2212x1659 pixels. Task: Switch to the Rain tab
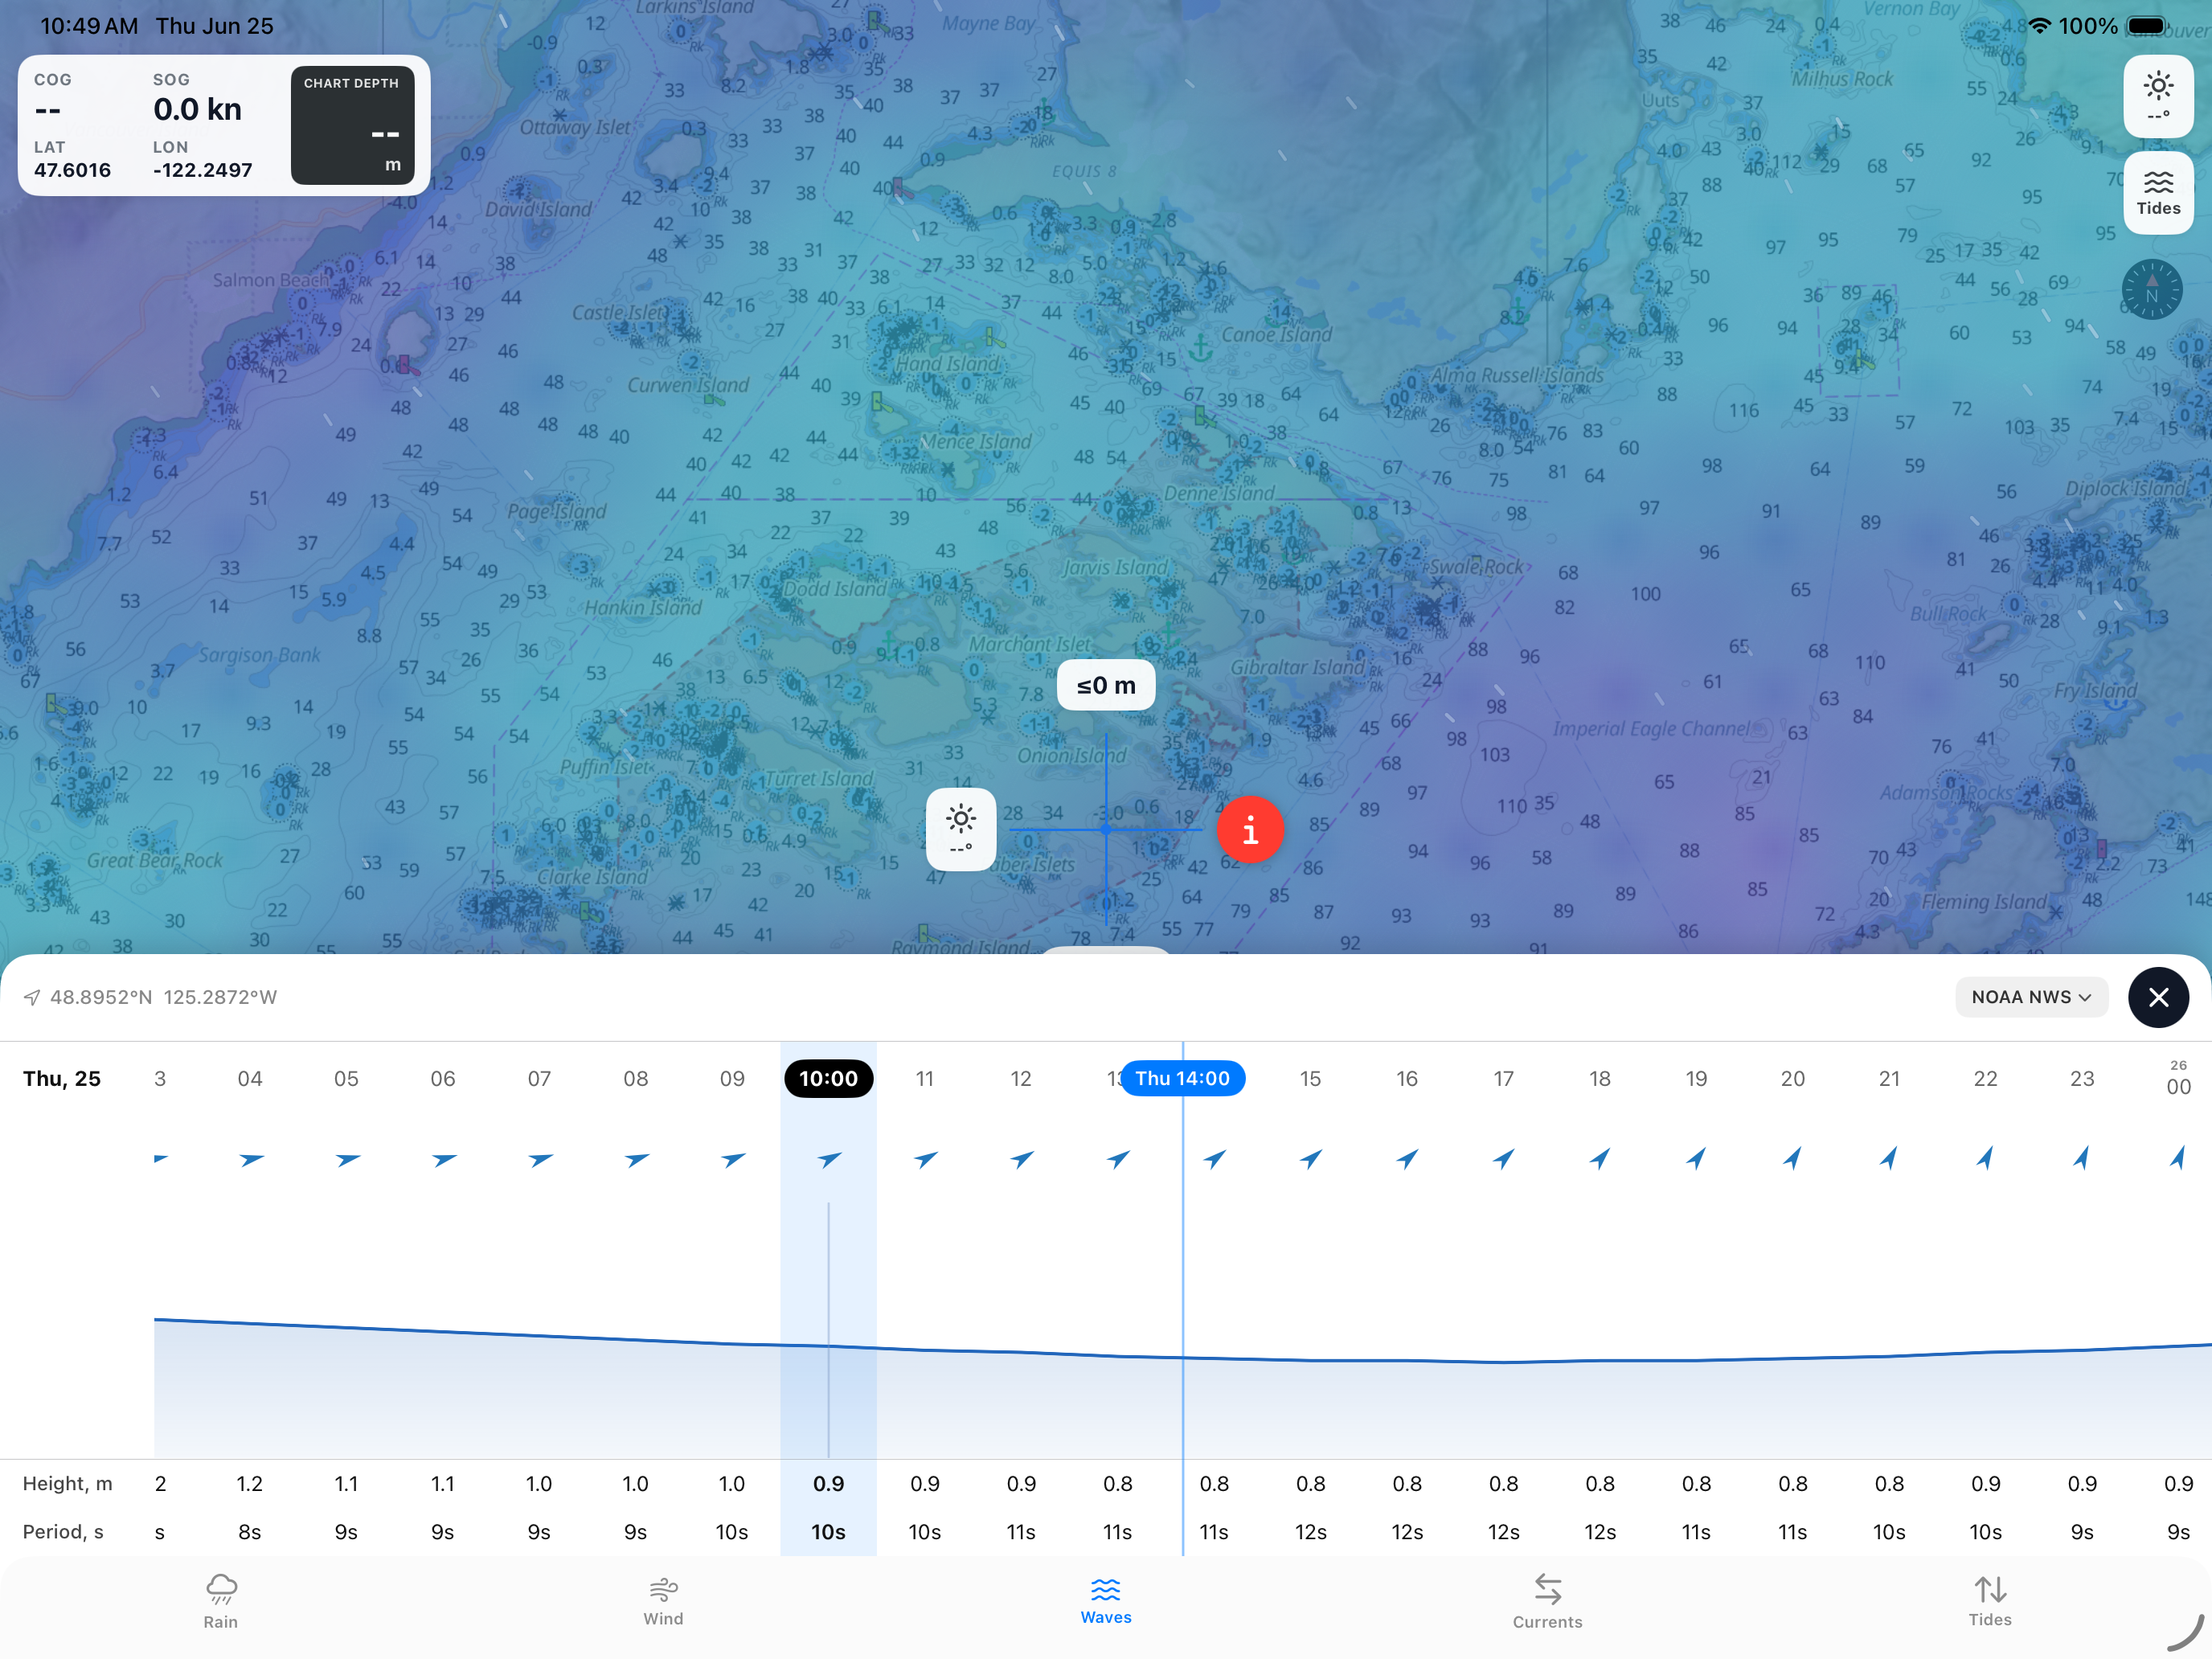tap(221, 1601)
